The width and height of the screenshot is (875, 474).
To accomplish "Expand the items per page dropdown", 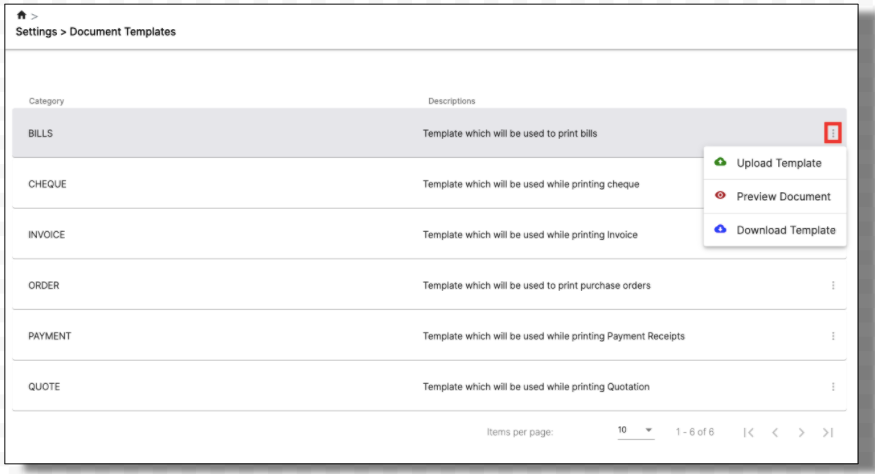I will coord(636,430).
